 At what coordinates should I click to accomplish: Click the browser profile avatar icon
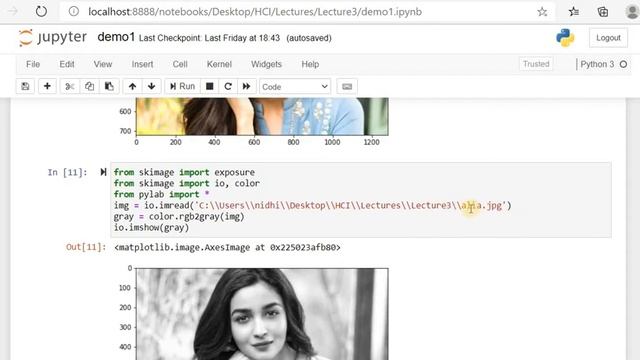coord(632,12)
